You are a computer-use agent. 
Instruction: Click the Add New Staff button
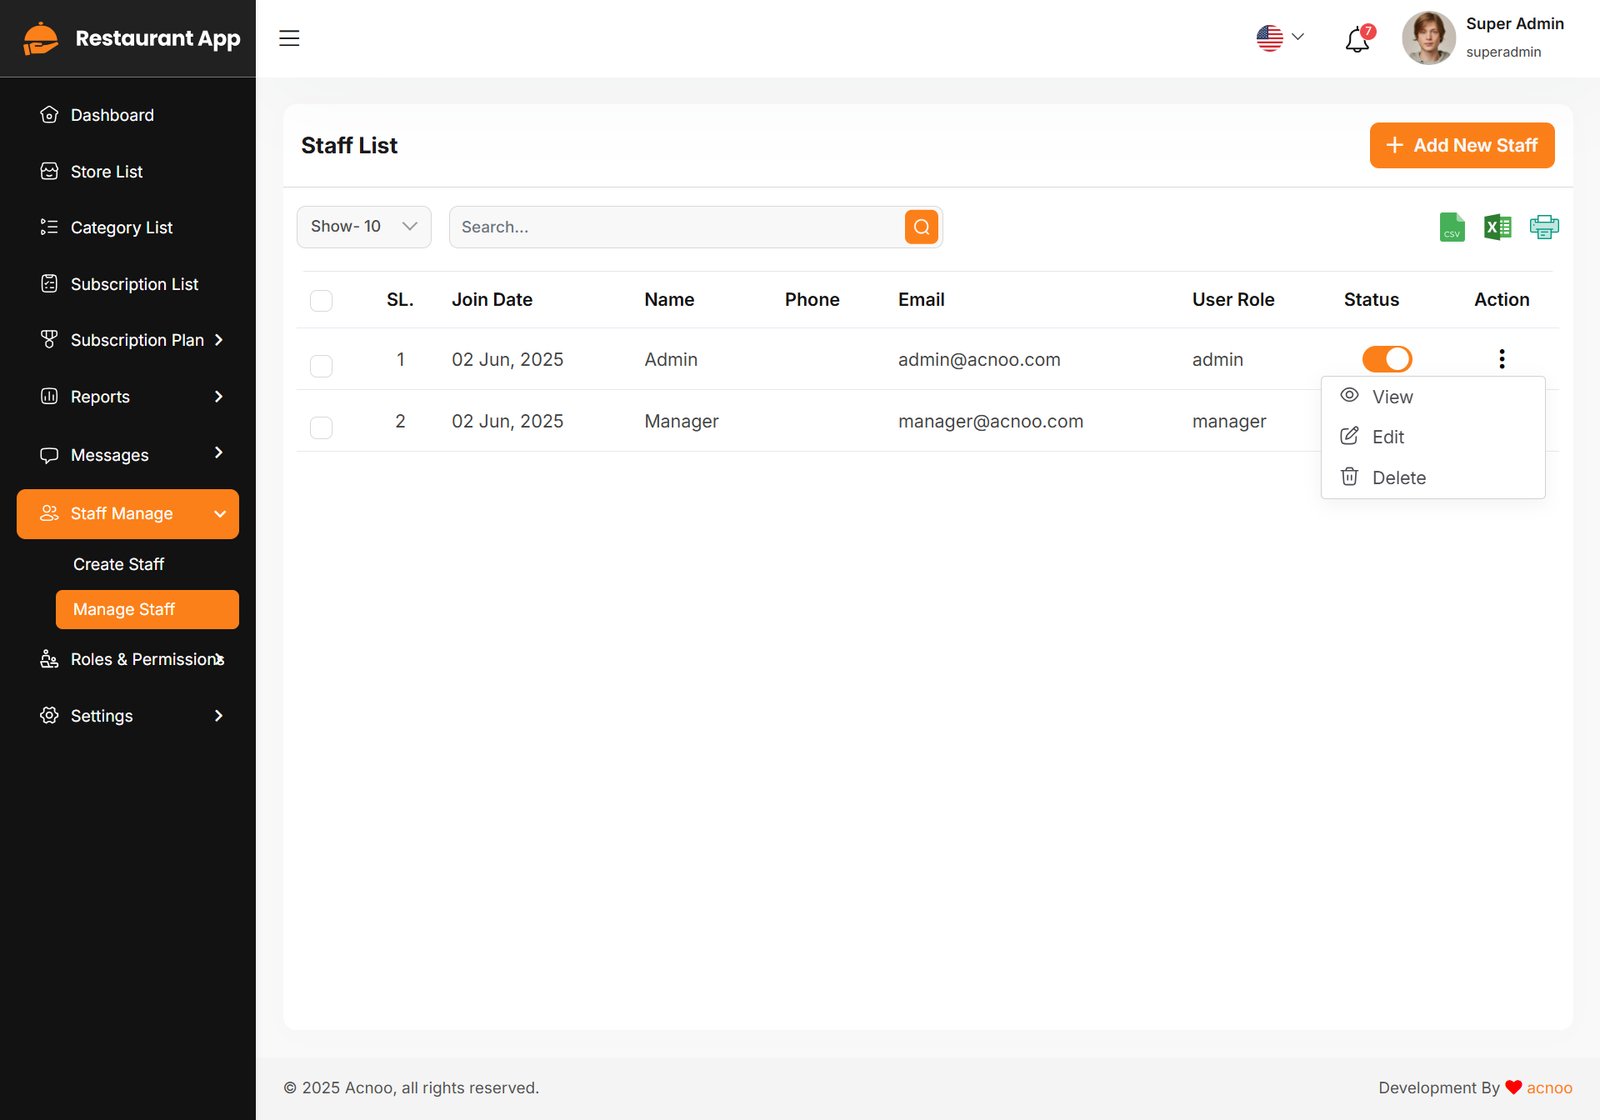point(1461,146)
